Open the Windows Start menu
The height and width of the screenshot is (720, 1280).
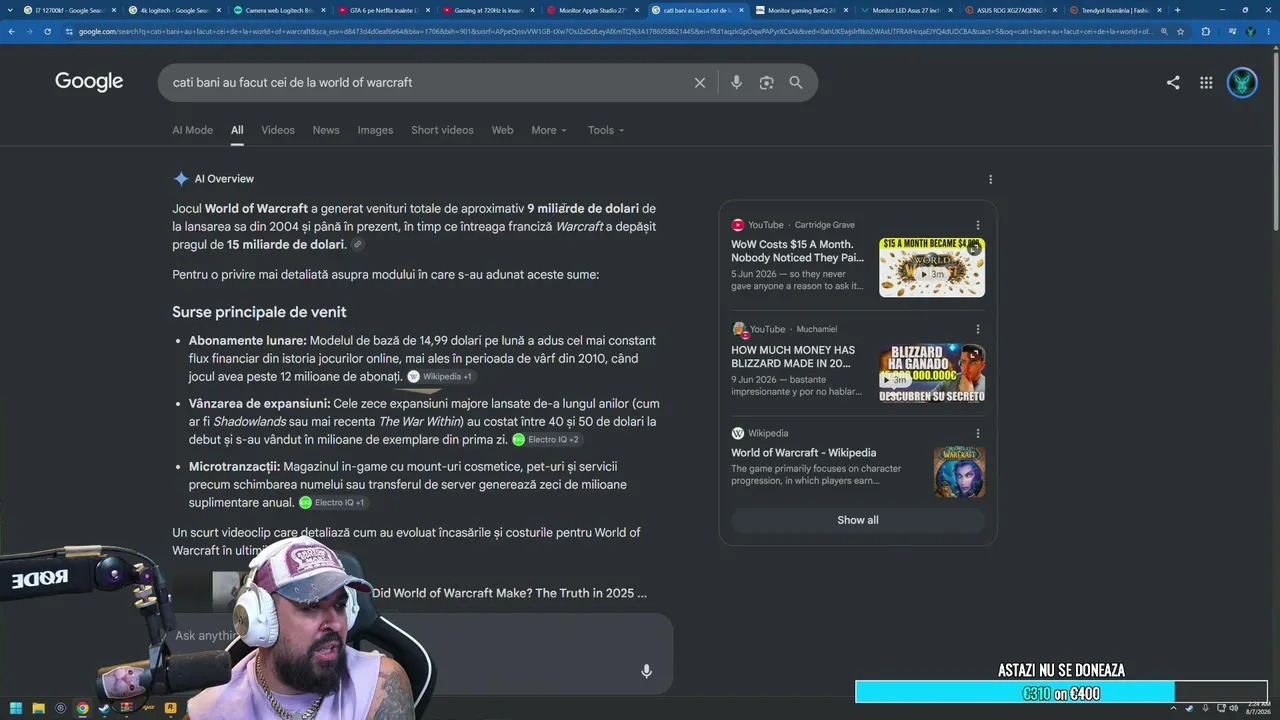(16, 708)
